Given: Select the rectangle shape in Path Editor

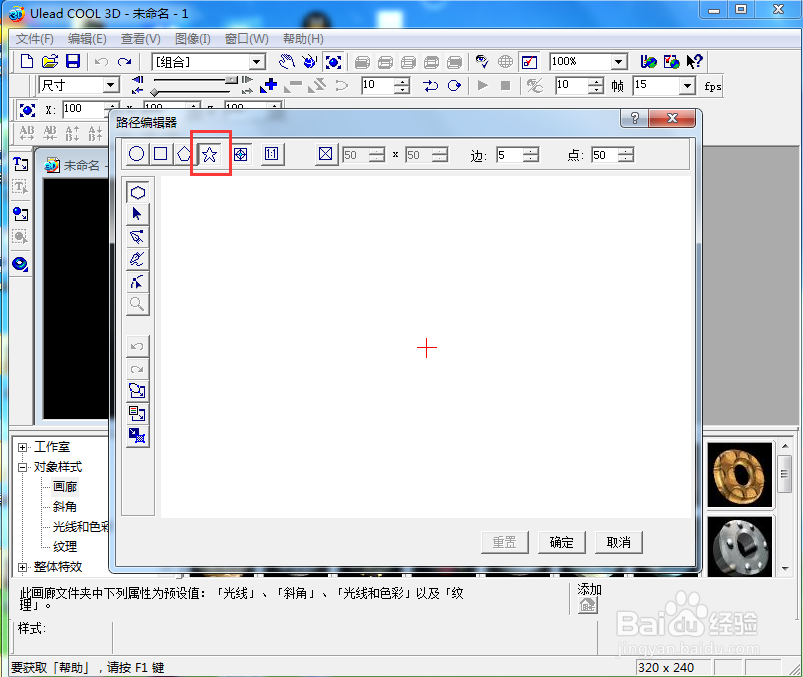Looking at the screenshot, I should point(160,154).
